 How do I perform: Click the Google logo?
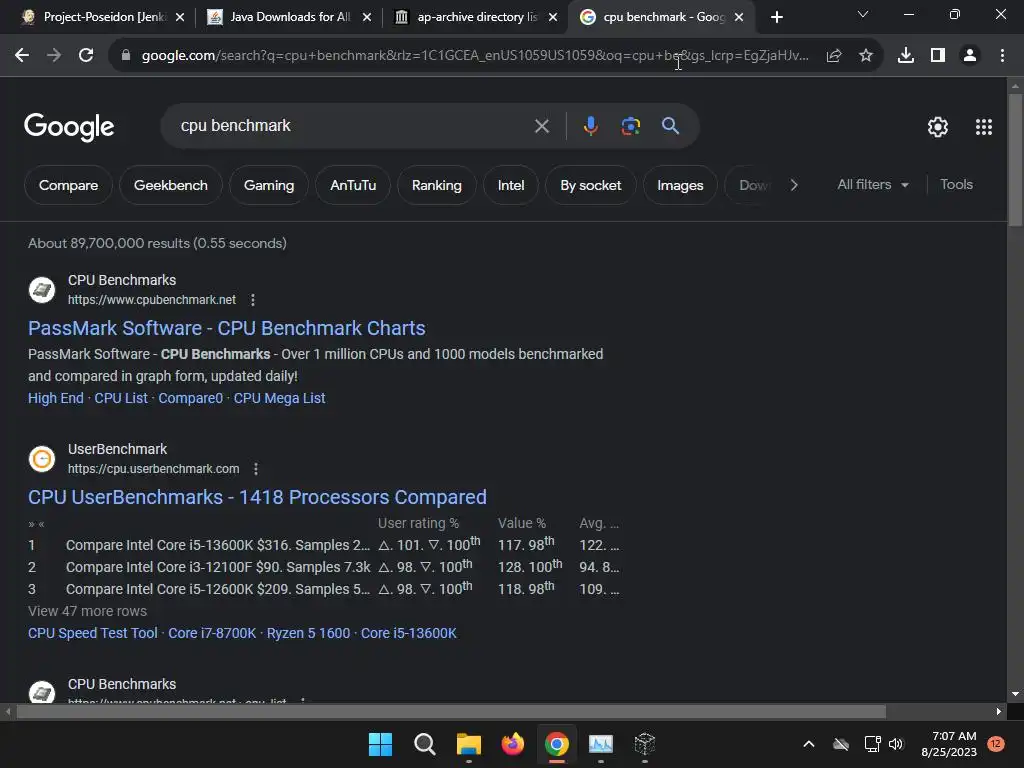pos(69,127)
